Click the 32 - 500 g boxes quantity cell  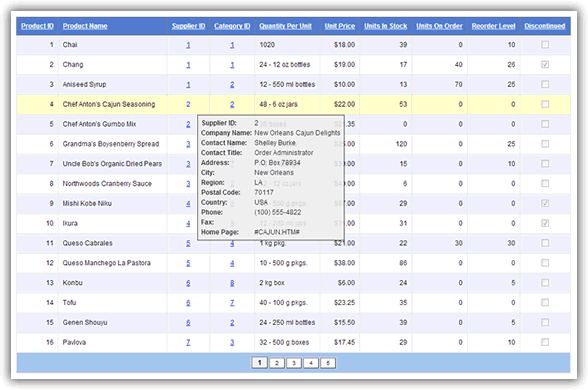[284, 342]
